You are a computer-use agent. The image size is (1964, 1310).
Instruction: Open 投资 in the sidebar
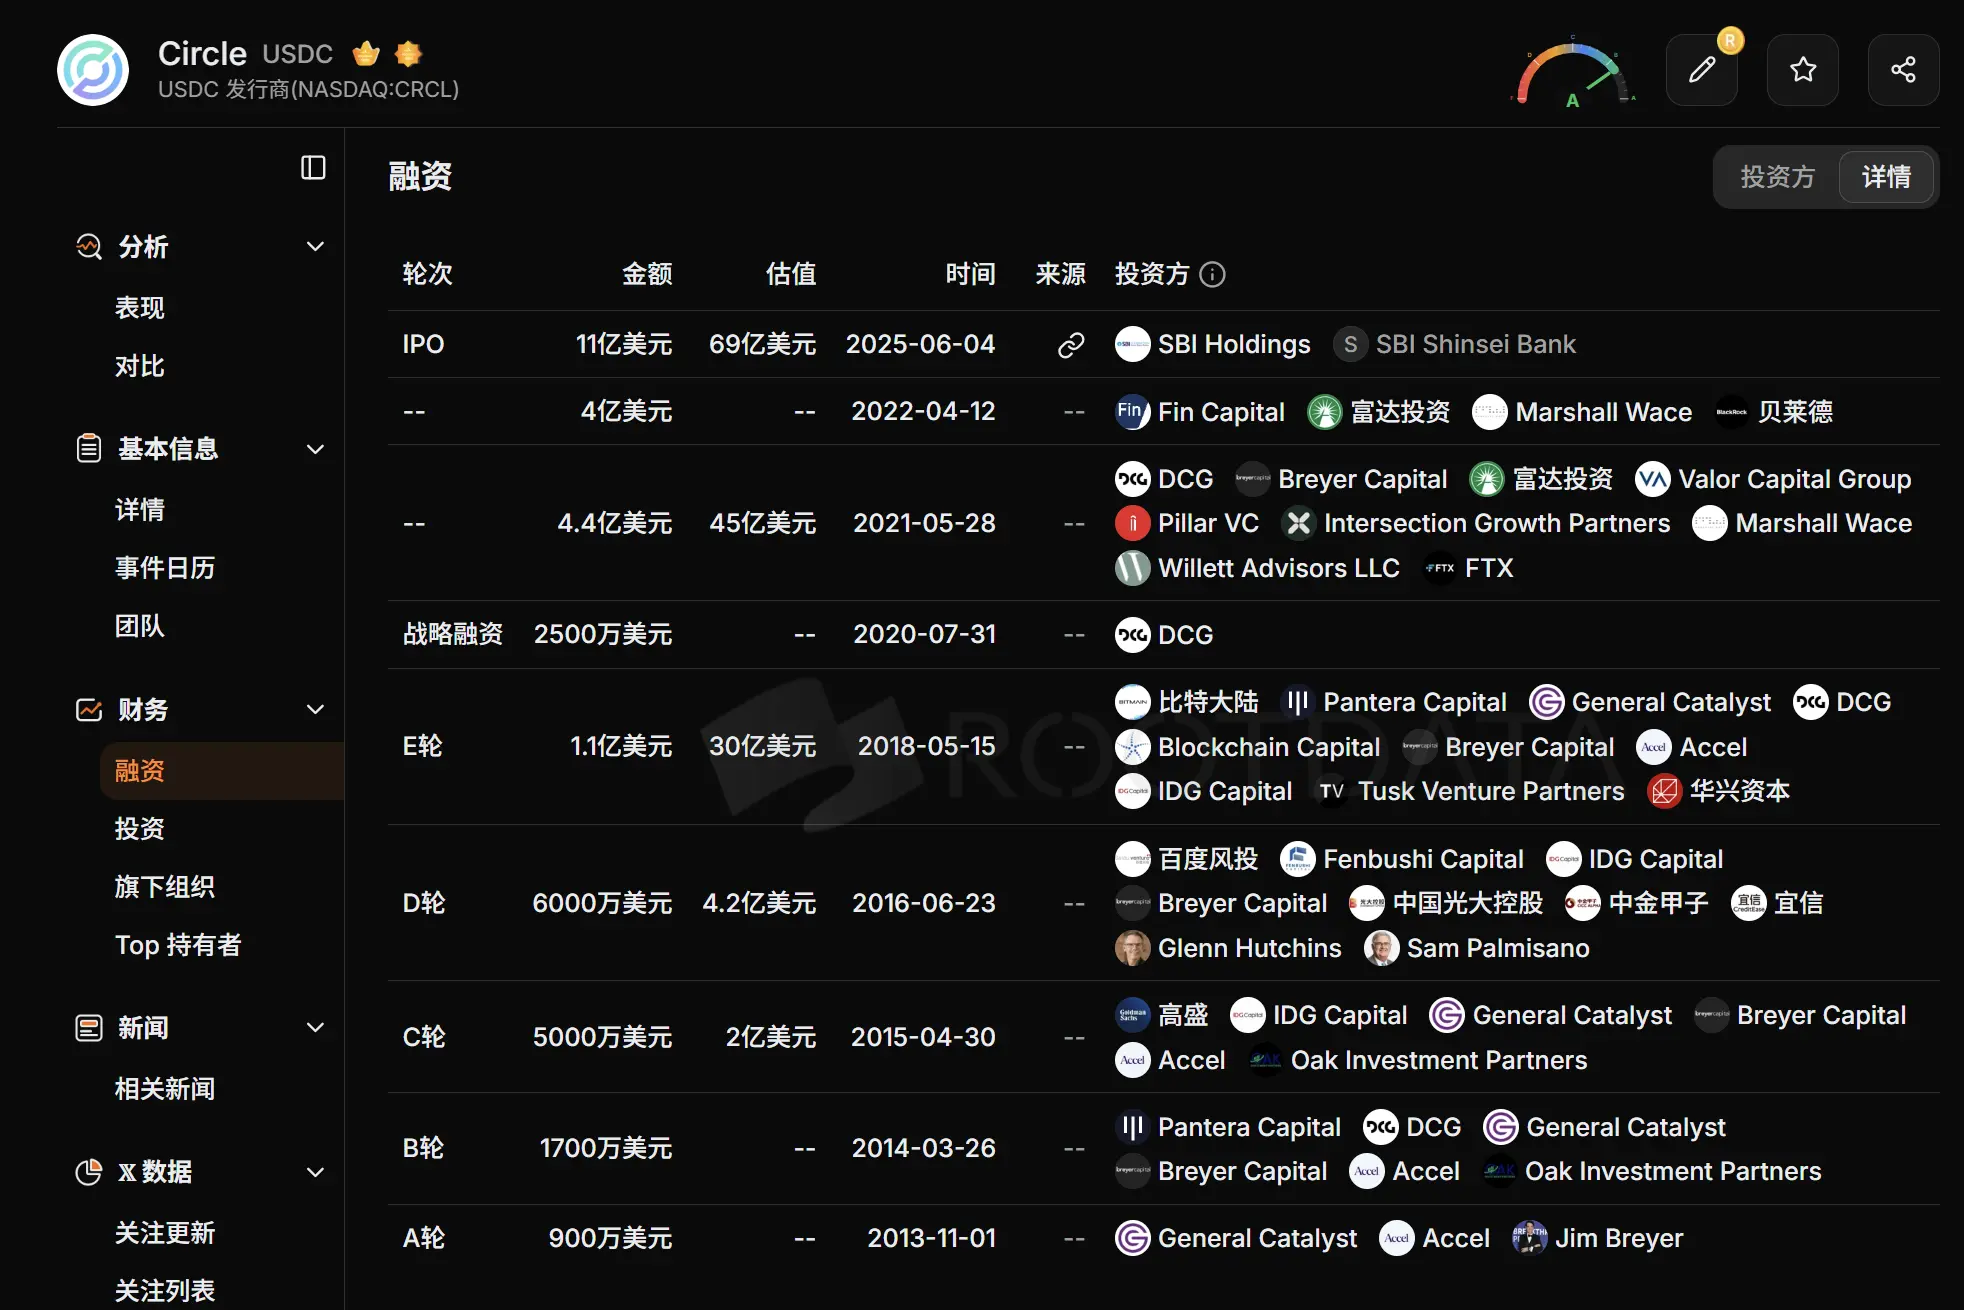click(x=140, y=829)
